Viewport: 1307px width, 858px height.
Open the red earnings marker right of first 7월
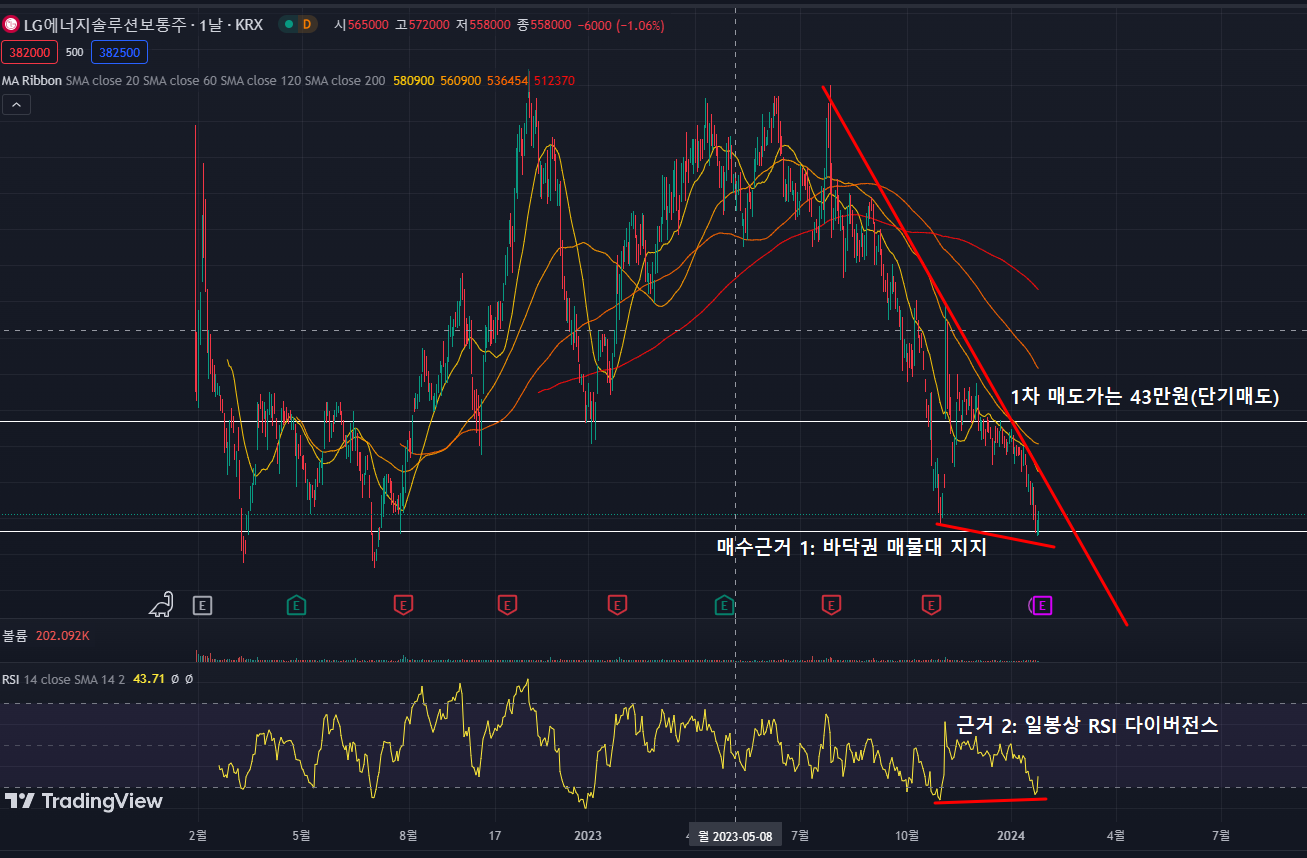831,604
